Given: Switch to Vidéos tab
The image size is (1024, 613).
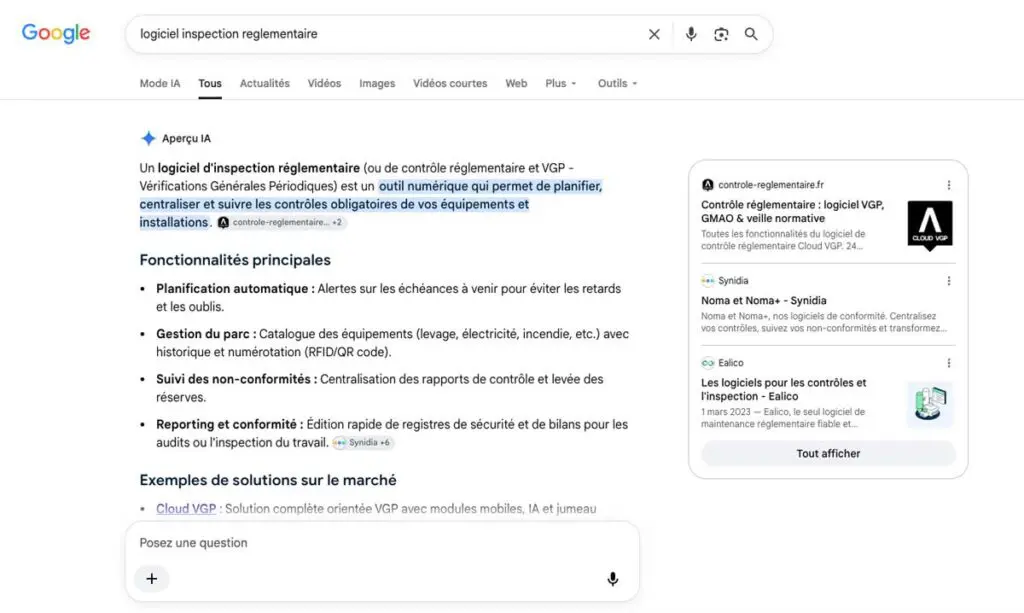Looking at the screenshot, I should coord(325,84).
